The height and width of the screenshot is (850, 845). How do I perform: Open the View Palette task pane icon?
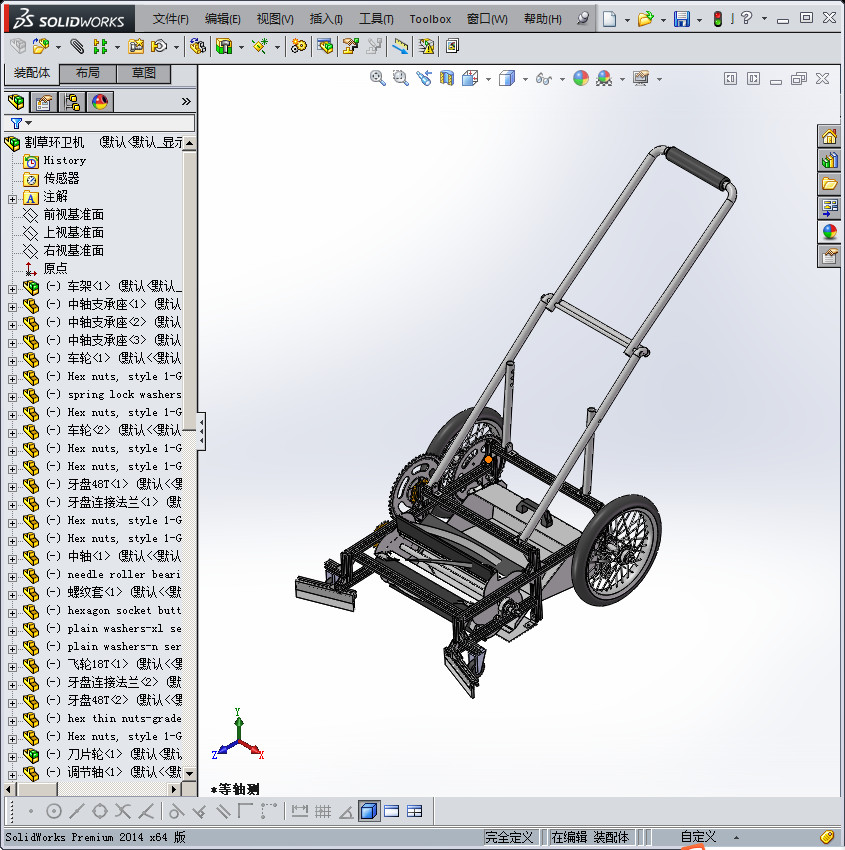pyautogui.click(x=829, y=208)
